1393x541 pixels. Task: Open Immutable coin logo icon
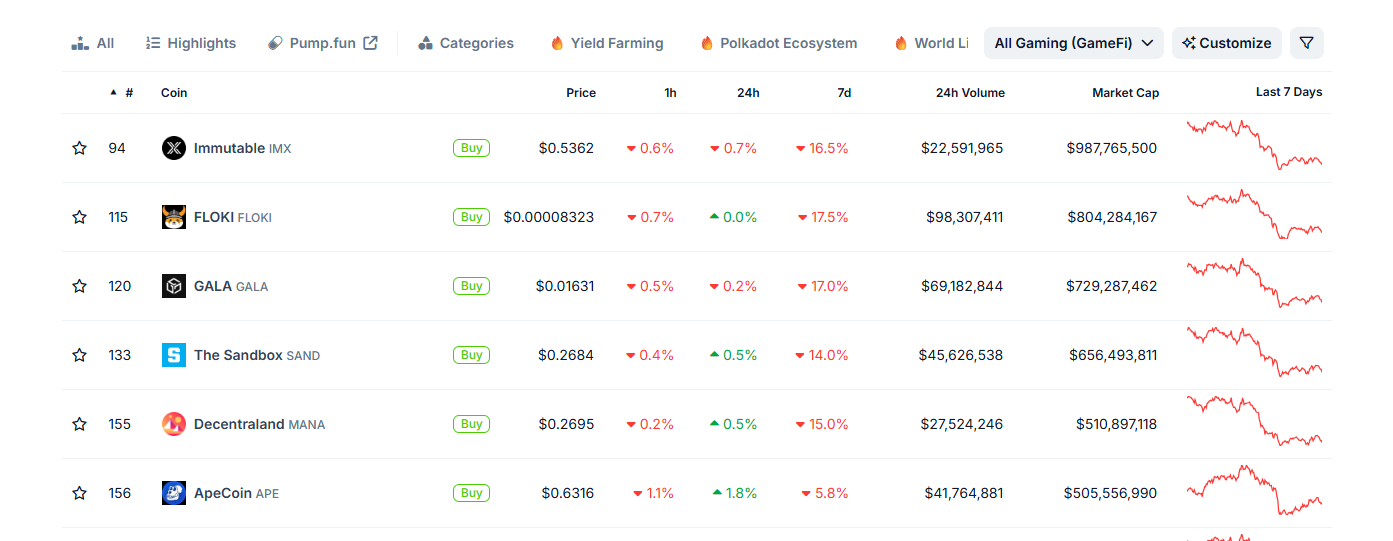174,148
